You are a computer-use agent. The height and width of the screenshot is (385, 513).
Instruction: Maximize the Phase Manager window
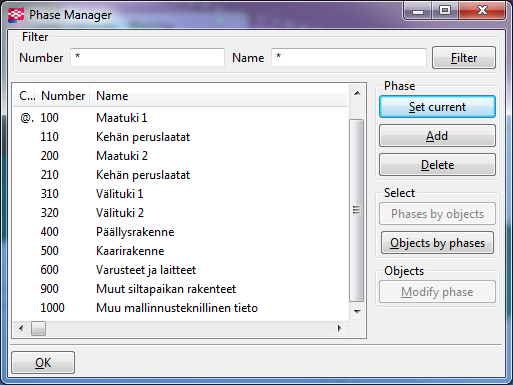[x=445, y=11]
